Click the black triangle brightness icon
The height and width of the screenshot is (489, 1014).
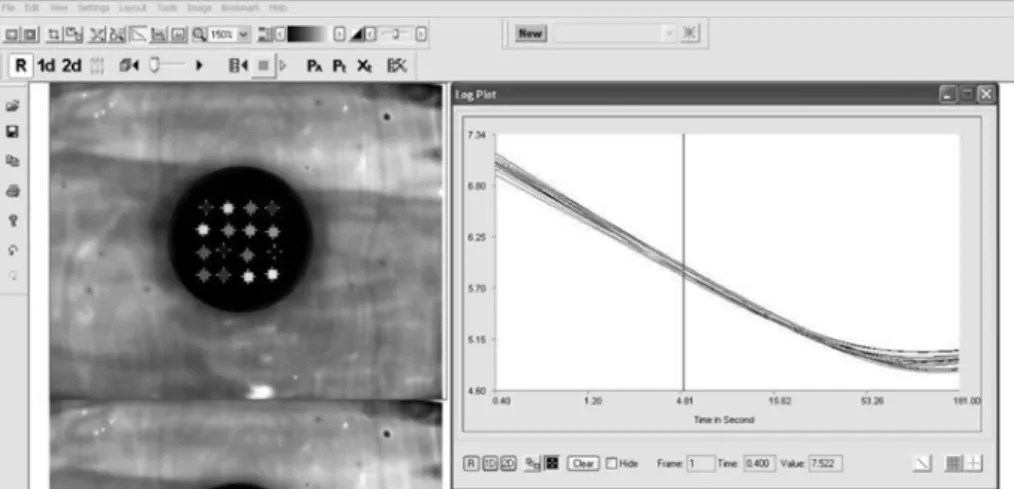coord(356,34)
